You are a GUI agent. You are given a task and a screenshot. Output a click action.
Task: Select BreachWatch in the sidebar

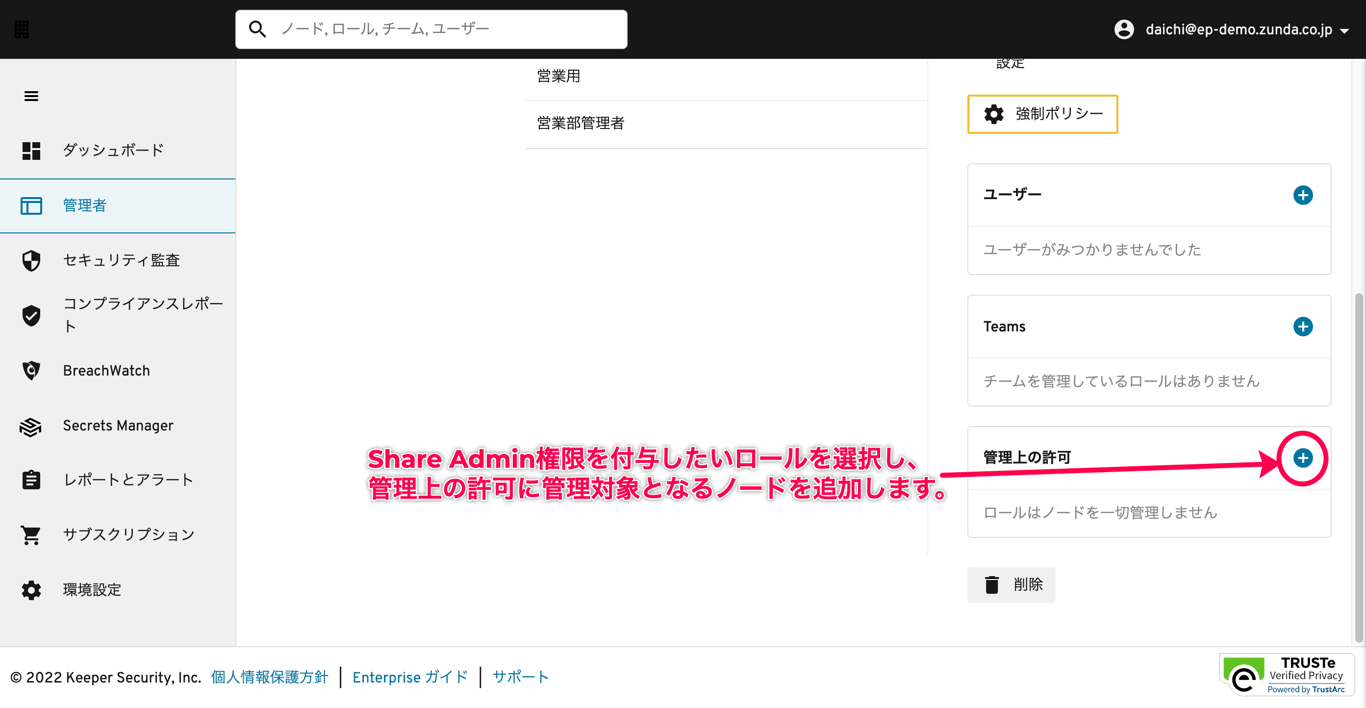pos(108,370)
